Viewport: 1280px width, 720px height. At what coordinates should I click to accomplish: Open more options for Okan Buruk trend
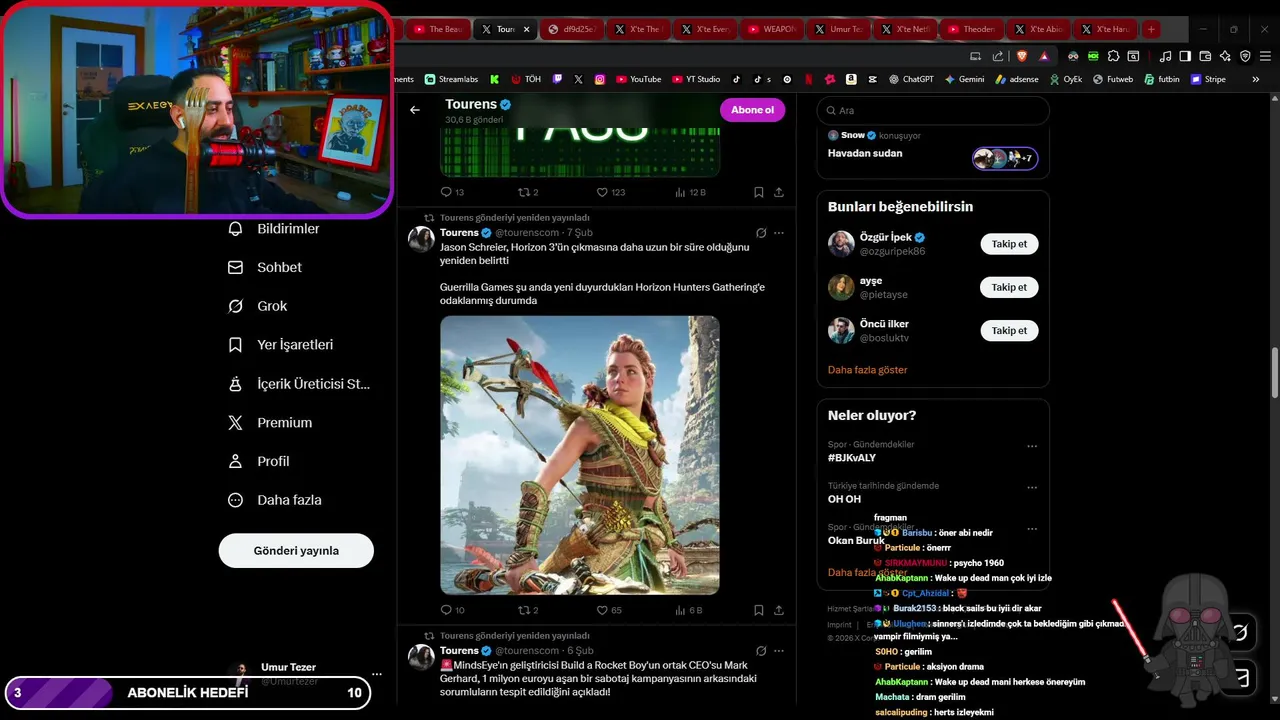(1032, 529)
